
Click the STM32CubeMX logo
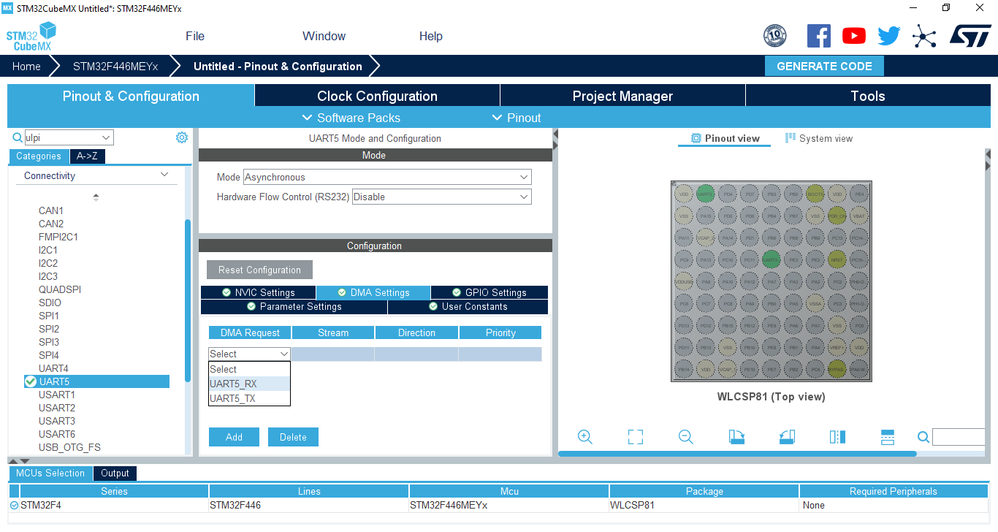point(31,37)
